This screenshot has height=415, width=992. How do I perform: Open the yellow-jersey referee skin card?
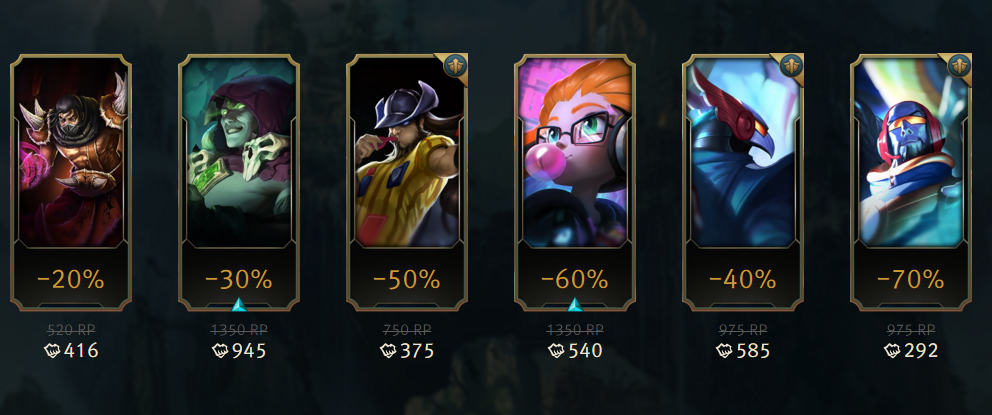coord(407,182)
